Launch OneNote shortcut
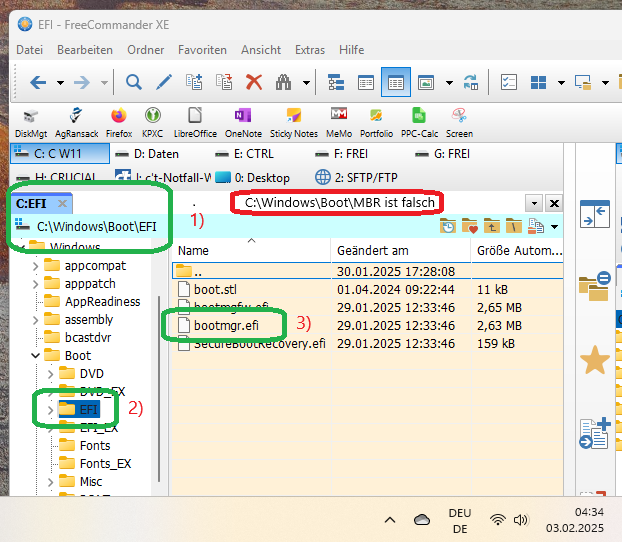Image resolution: width=622 pixels, height=542 pixels. 243,123
